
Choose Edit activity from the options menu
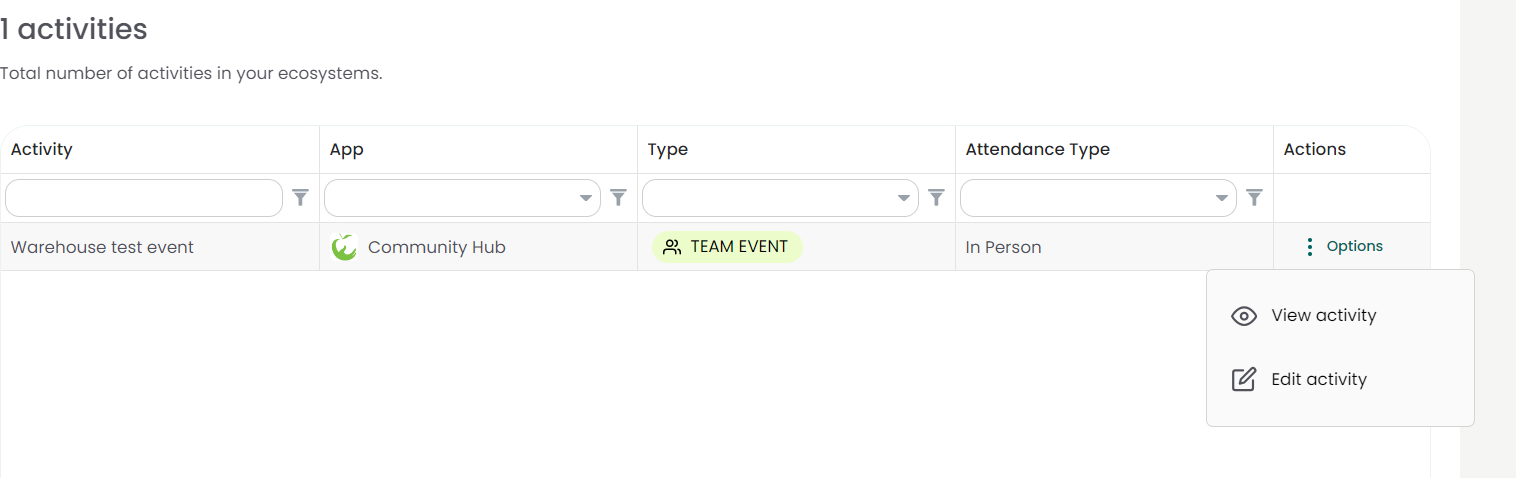pyautogui.click(x=1318, y=380)
